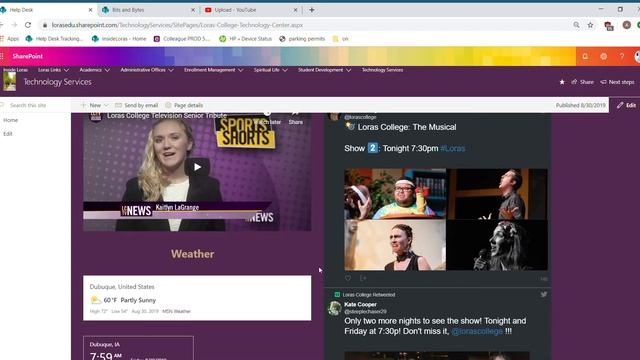
Task: Open SharePoint settings gear
Action: click(603, 56)
